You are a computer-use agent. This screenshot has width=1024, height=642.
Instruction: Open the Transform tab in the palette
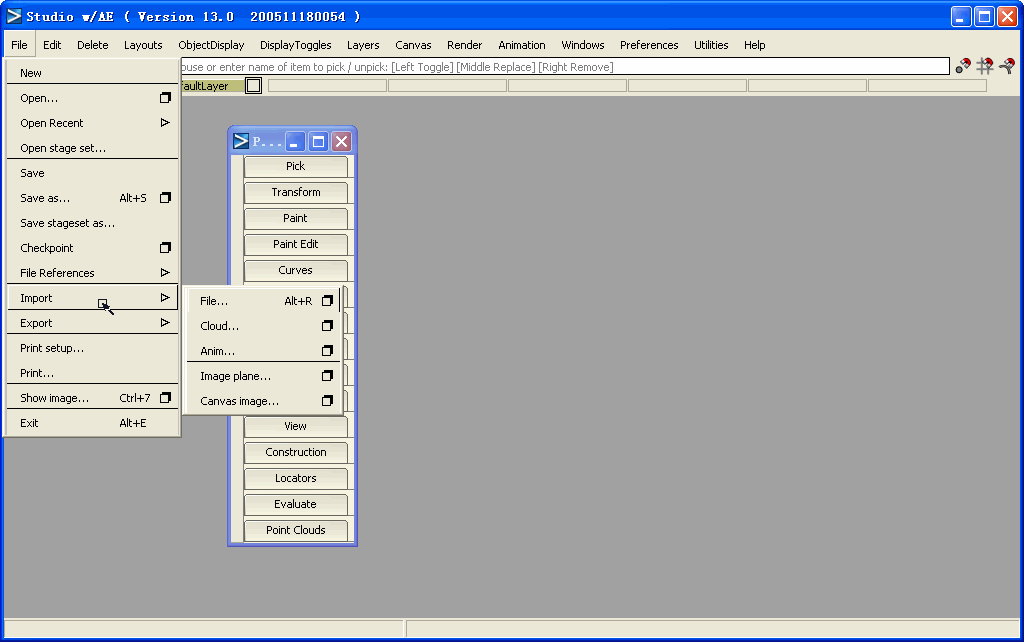coord(296,192)
